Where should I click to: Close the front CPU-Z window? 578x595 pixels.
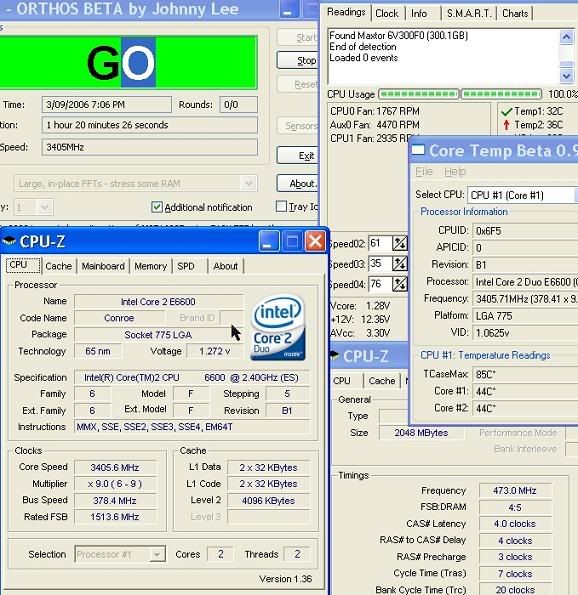315,241
